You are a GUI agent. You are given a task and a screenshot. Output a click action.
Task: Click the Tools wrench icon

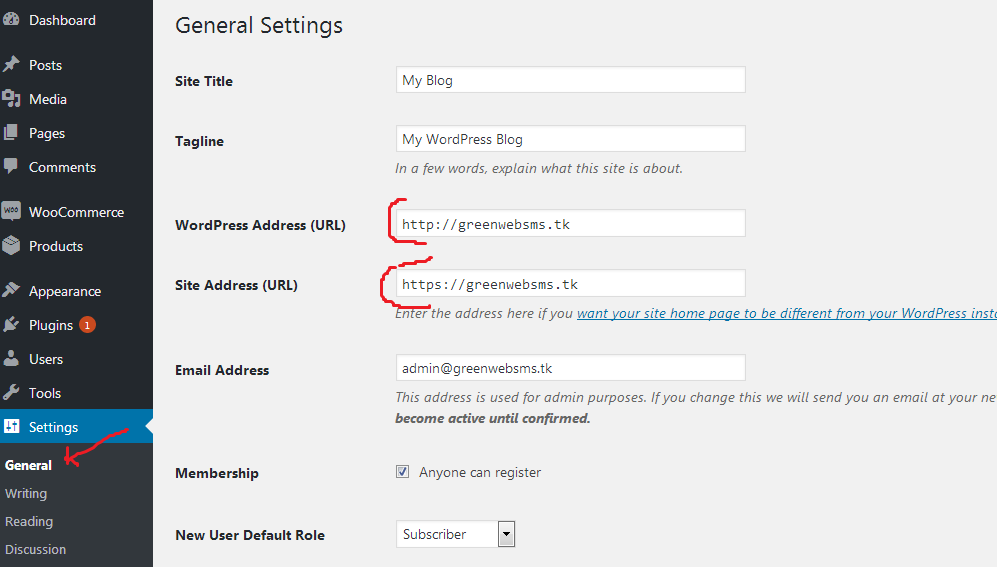tap(11, 393)
